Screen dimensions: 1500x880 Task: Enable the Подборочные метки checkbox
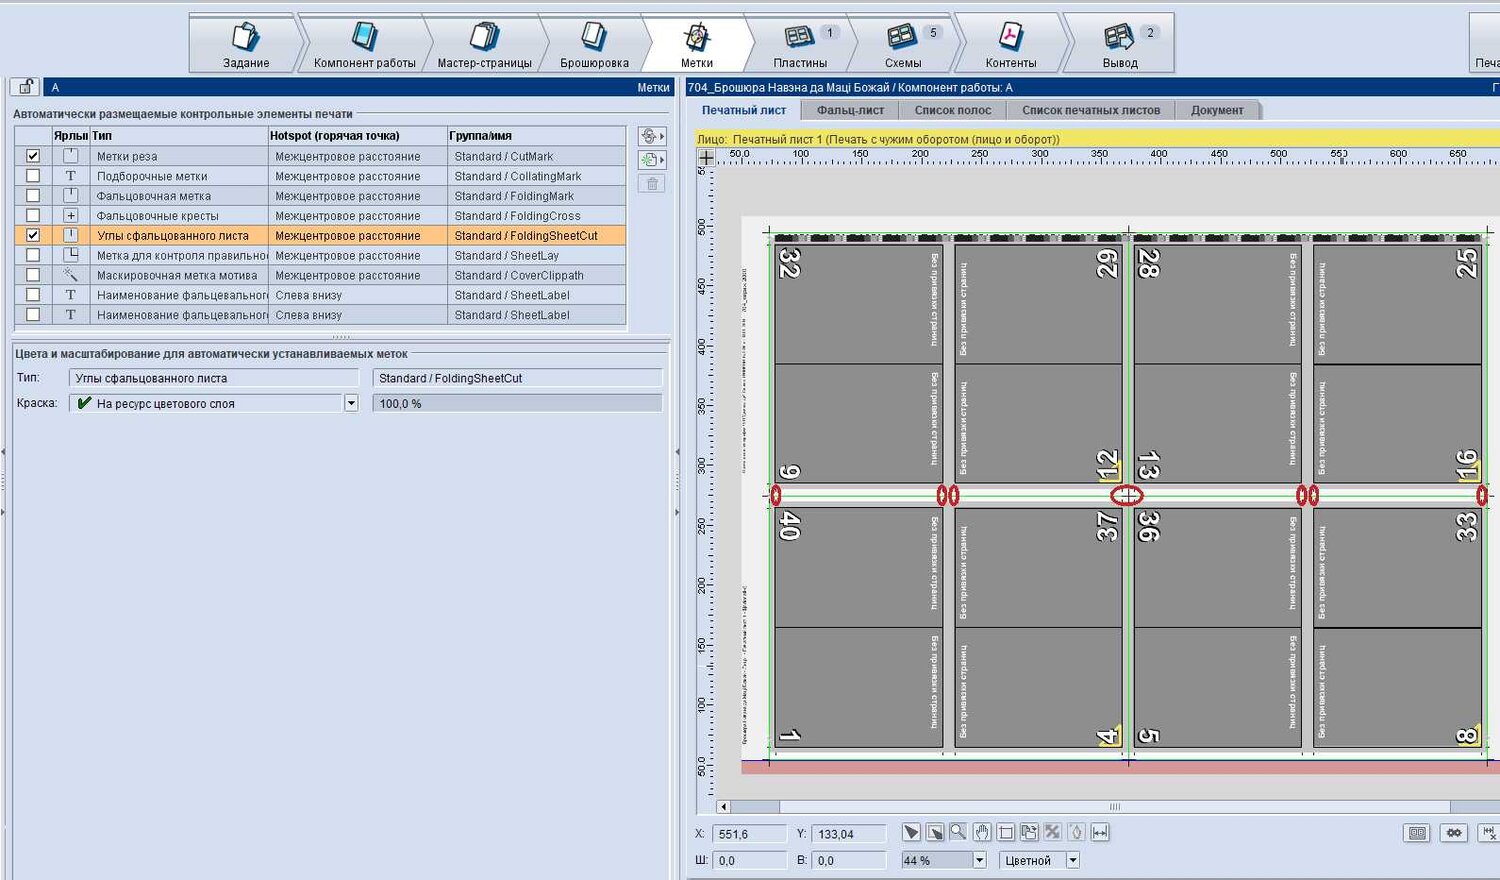(x=33, y=176)
